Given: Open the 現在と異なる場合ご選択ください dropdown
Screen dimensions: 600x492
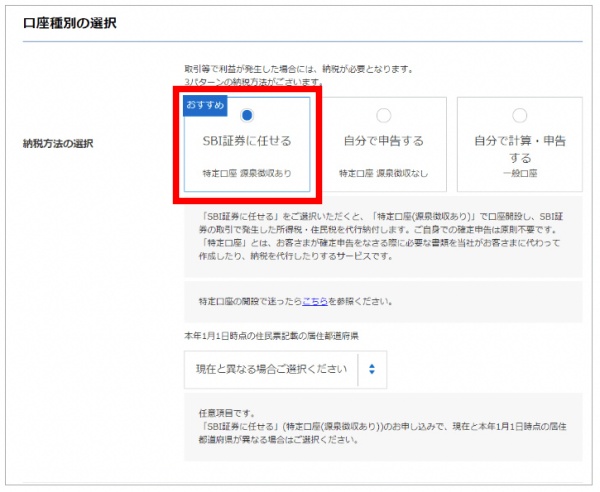Looking at the screenshot, I should [x=270, y=369].
